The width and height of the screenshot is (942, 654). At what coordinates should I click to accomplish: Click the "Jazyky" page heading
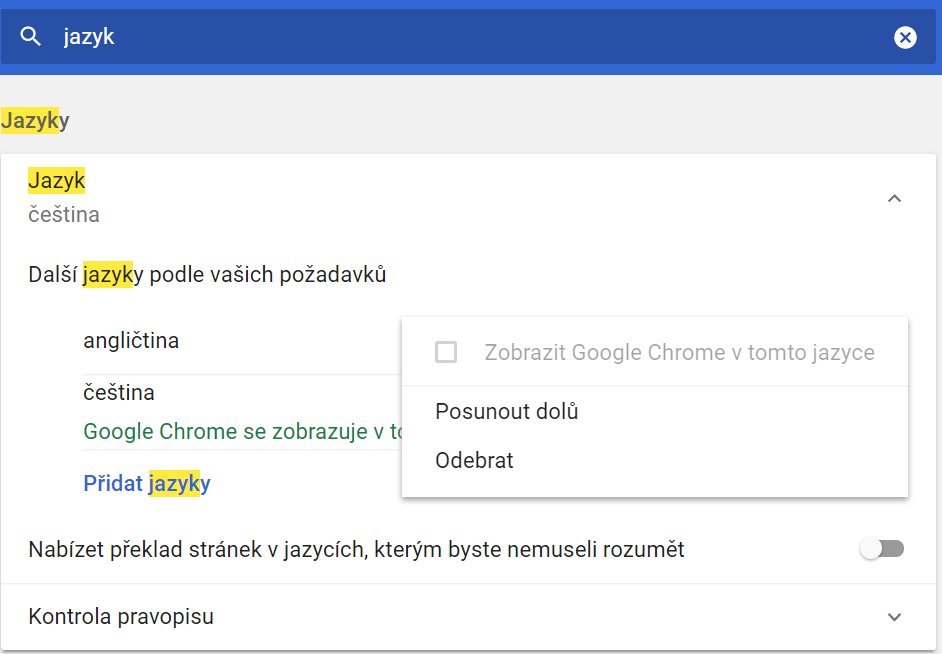(x=35, y=121)
